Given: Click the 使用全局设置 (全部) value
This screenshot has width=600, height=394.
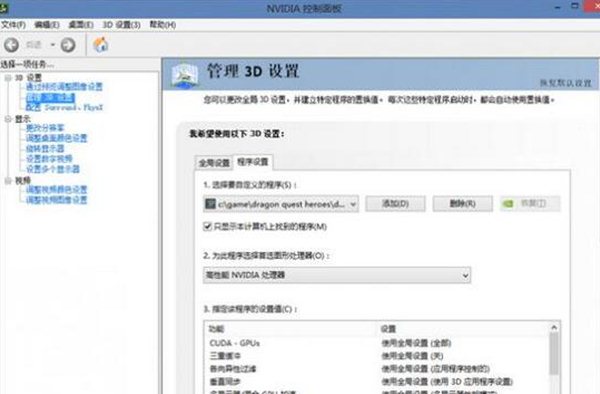Looking at the screenshot, I should tap(416, 343).
